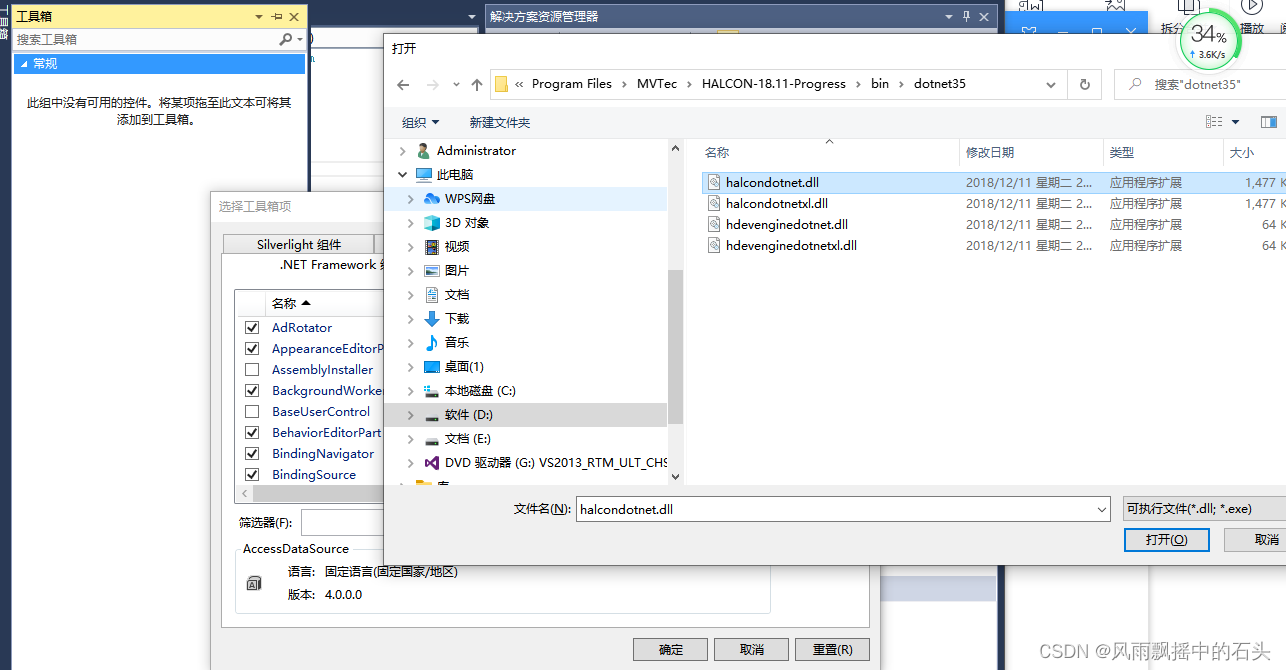The width and height of the screenshot is (1286, 670).
Task: Pin the 工具箱 panel
Action: (x=275, y=17)
